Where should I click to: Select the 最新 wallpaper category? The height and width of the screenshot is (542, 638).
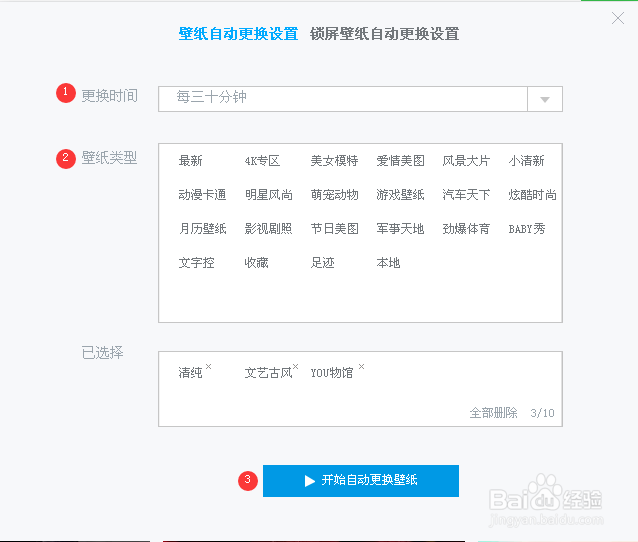[x=190, y=161]
